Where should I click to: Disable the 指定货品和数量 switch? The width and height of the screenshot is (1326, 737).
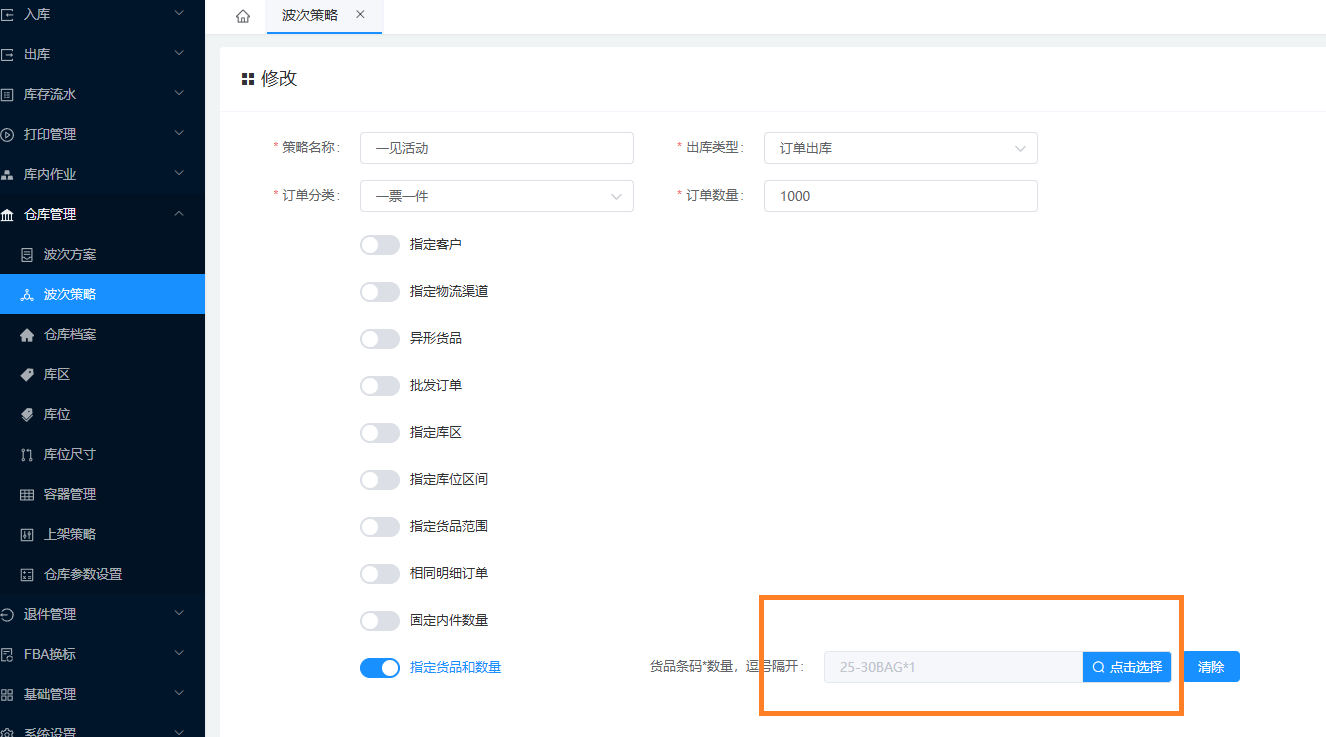pyautogui.click(x=380, y=668)
